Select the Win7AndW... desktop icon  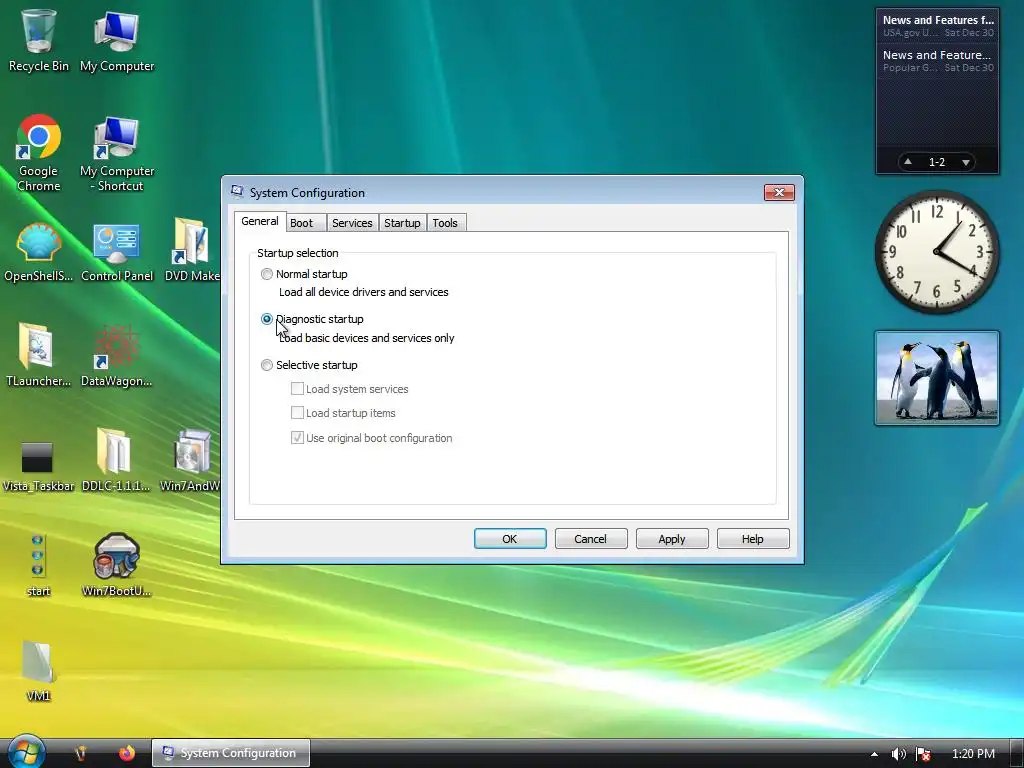[190, 460]
